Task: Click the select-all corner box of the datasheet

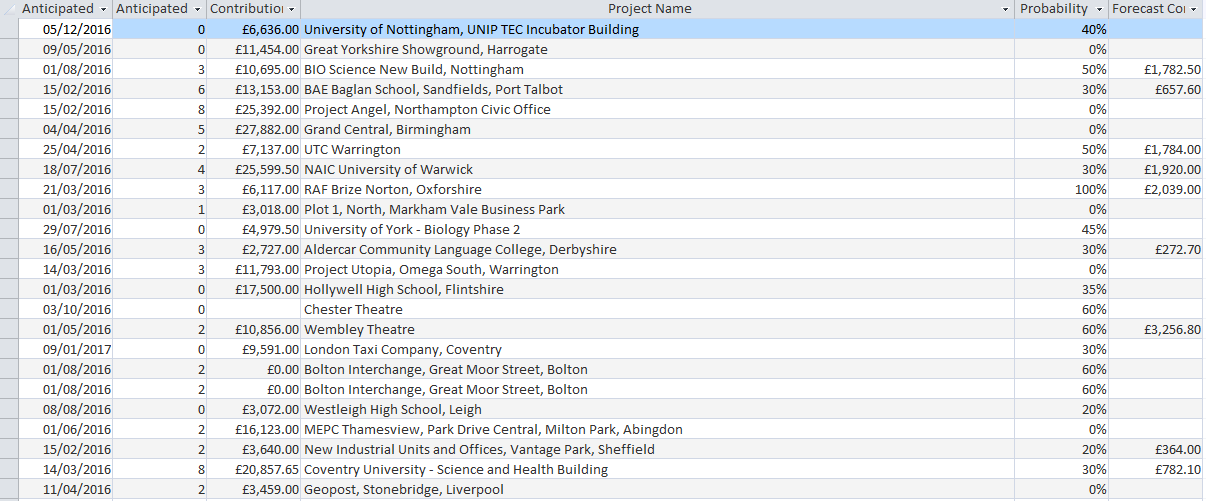Action: pyautogui.click(x=9, y=9)
